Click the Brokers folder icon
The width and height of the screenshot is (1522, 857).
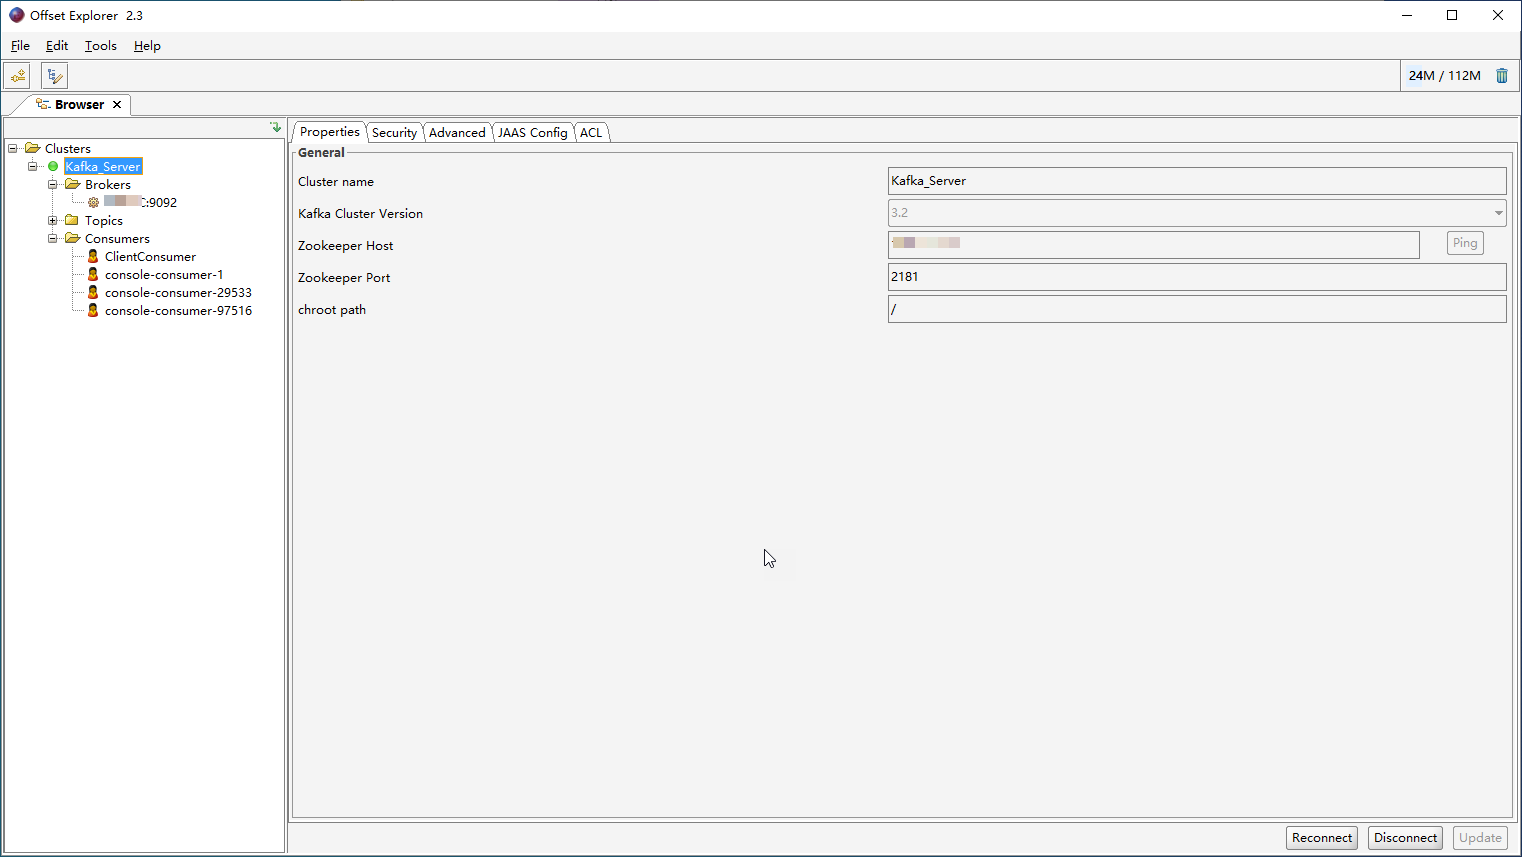72,184
